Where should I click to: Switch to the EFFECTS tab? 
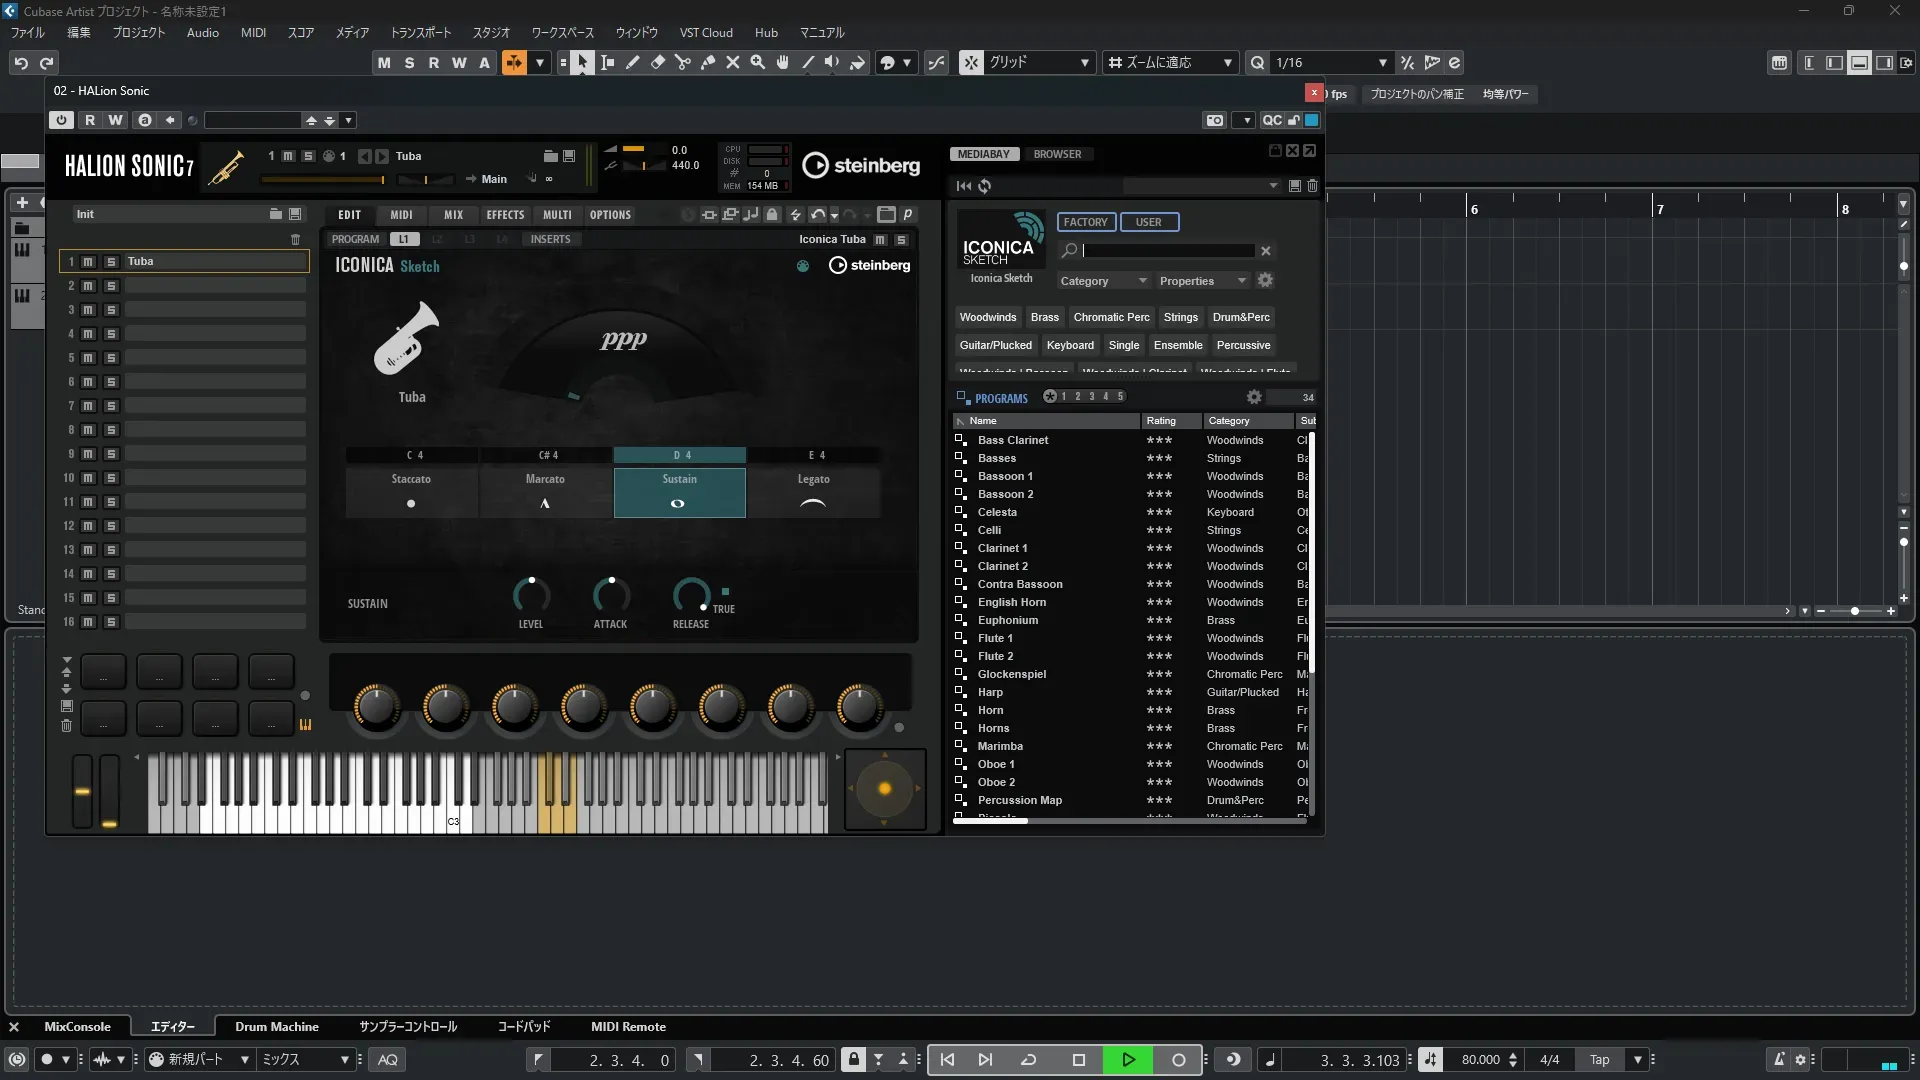pyautogui.click(x=505, y=215)
